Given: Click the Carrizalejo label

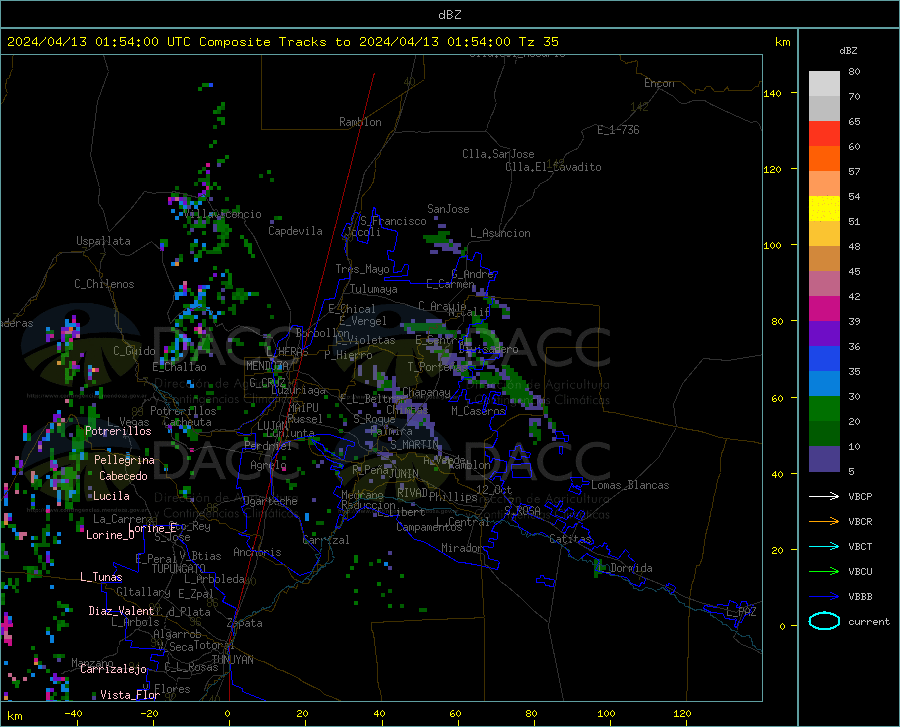Looking at the screenshot, I should point(113,669).
